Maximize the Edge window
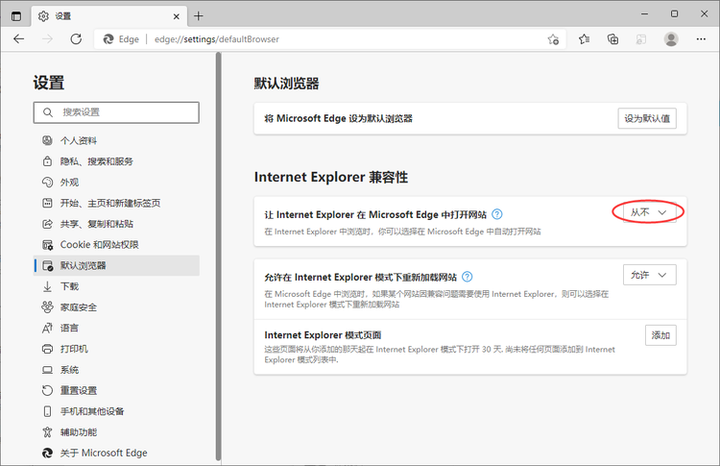This screenshot has width=720, height=466. tap(674, 14)
